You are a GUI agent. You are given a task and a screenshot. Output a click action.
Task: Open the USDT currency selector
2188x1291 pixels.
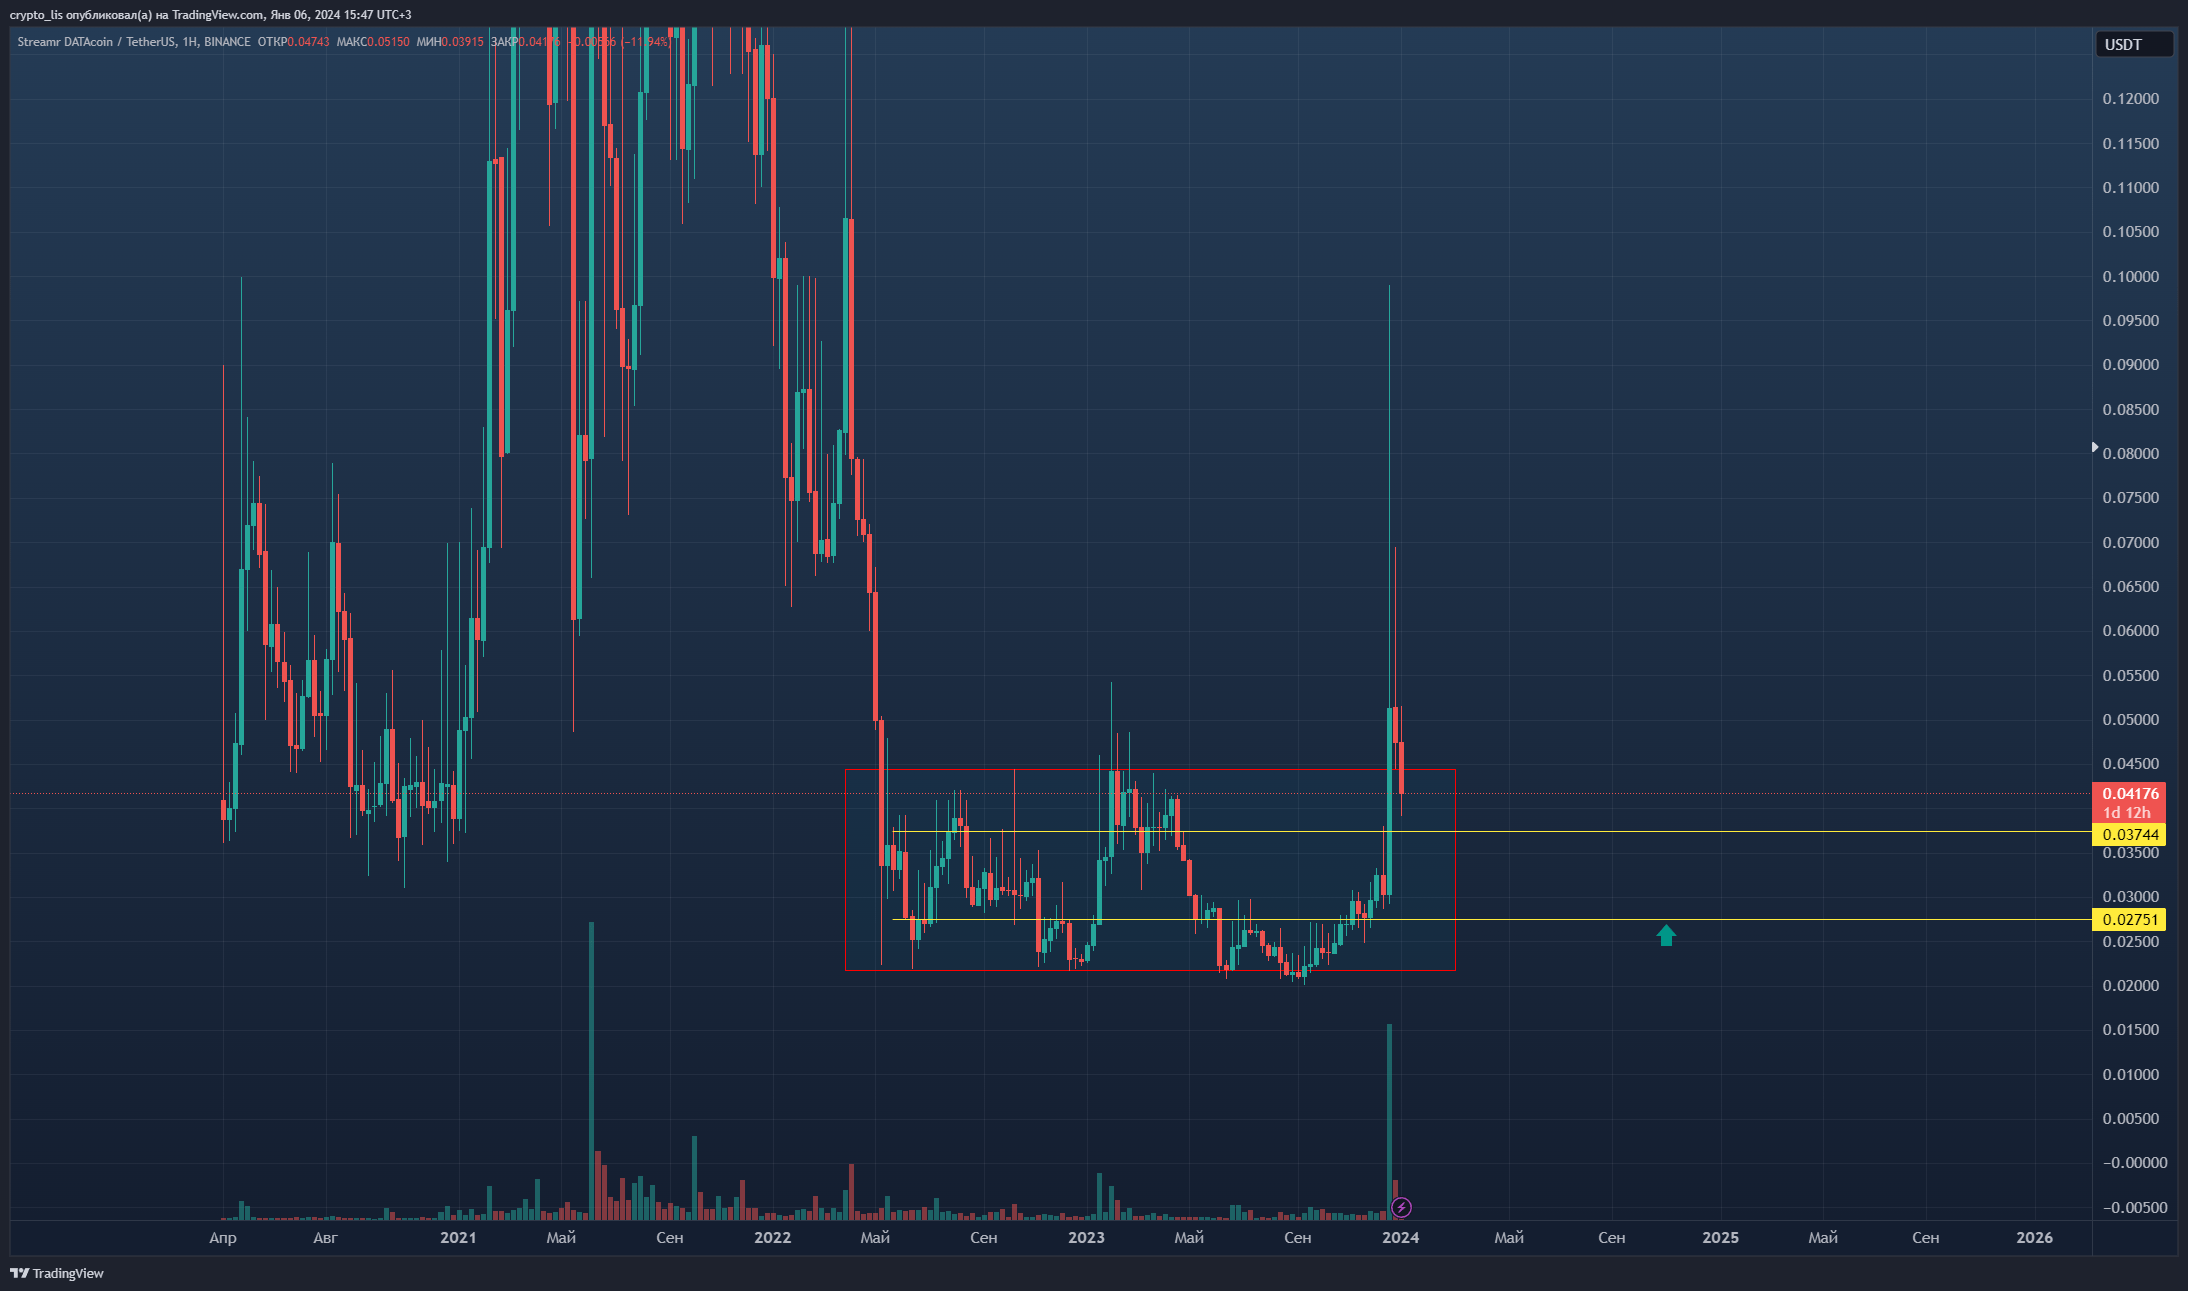coord(2132,43)
